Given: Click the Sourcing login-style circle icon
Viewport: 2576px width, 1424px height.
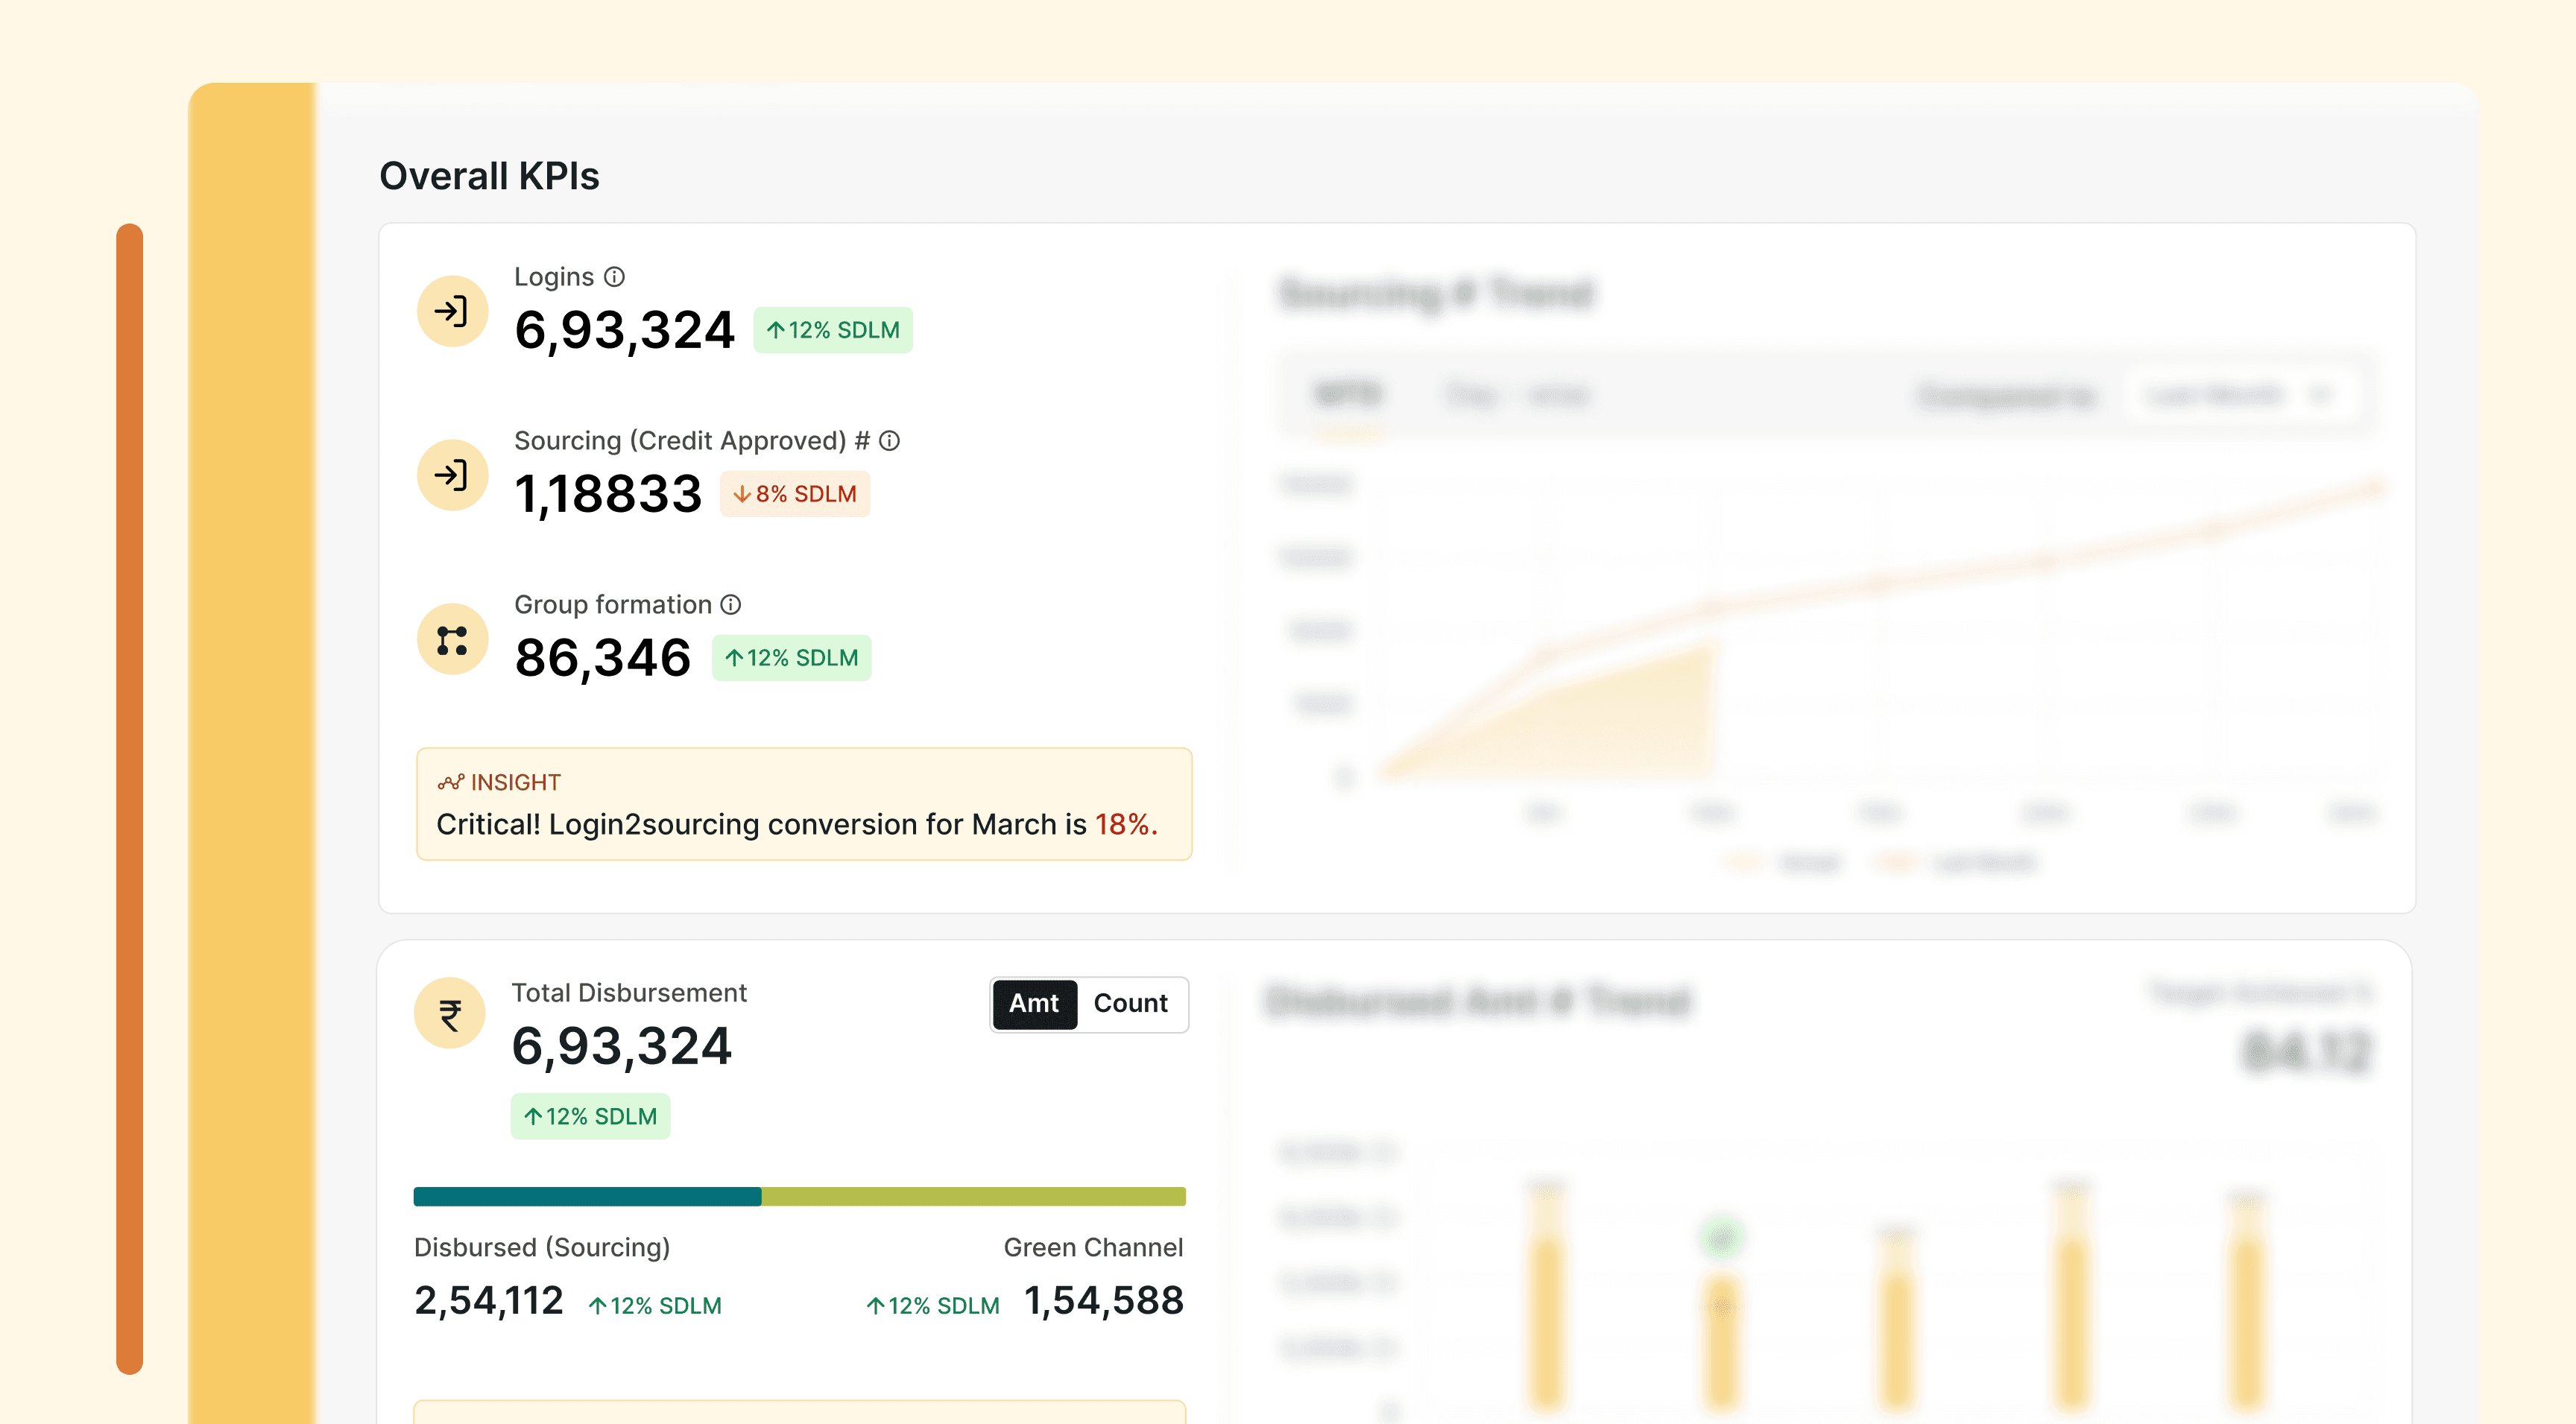Looking at the screenshot, I should (x=452, y=475).
